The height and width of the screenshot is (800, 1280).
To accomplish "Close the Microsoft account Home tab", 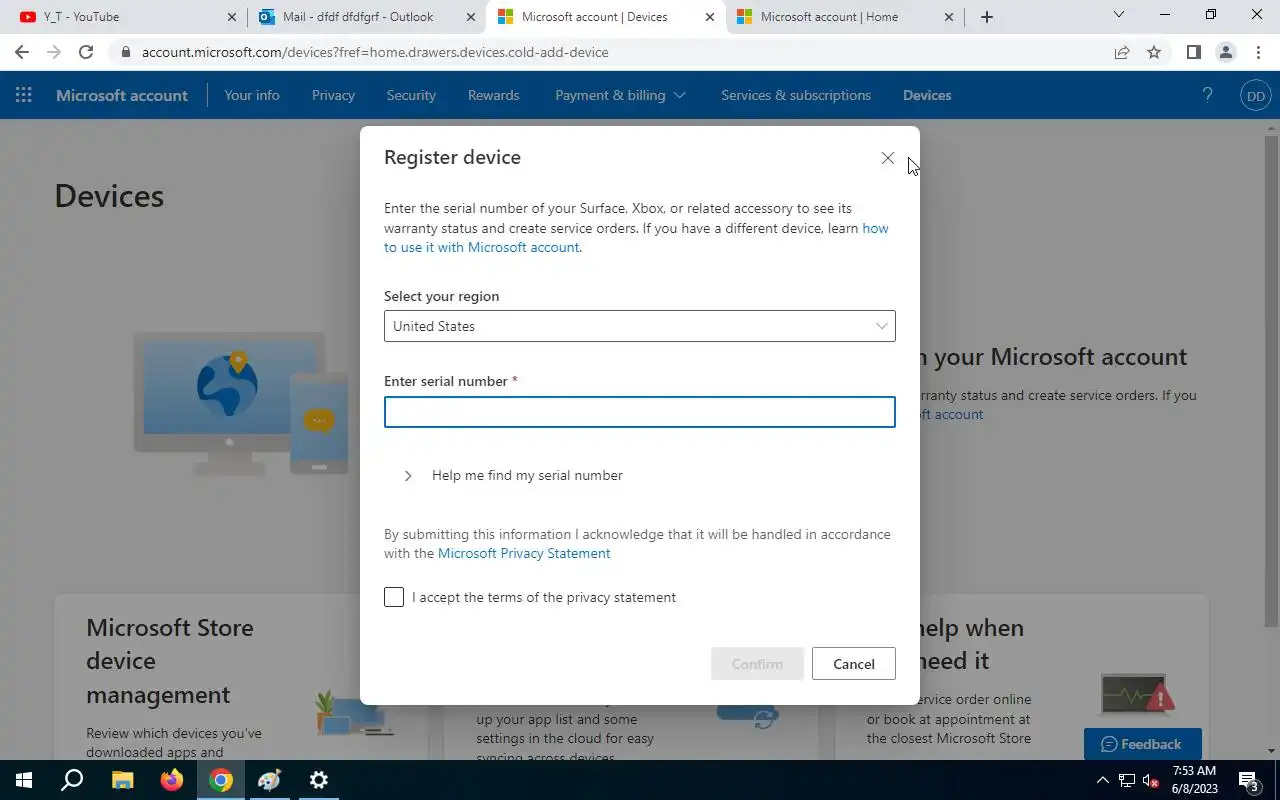I will click(949, 17).
